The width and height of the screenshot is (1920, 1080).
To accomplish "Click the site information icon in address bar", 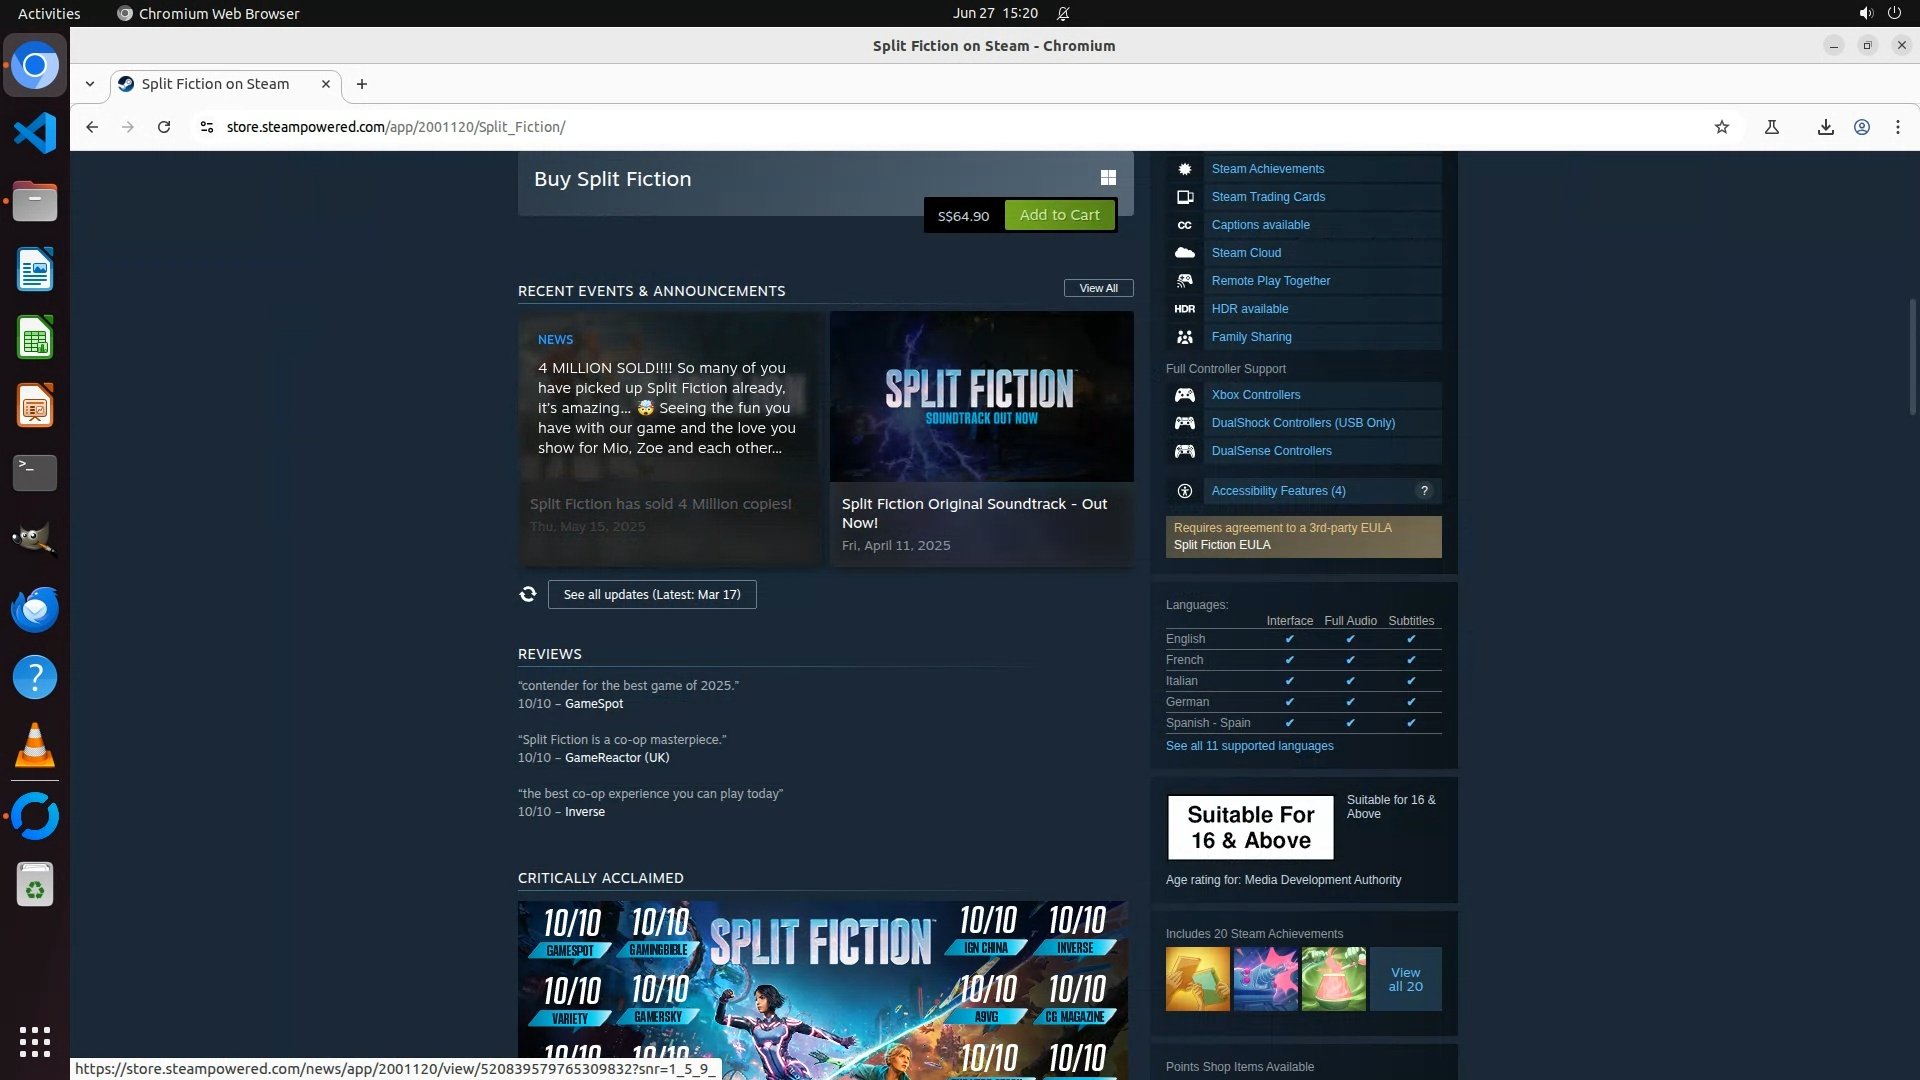I will pos(207,127).
